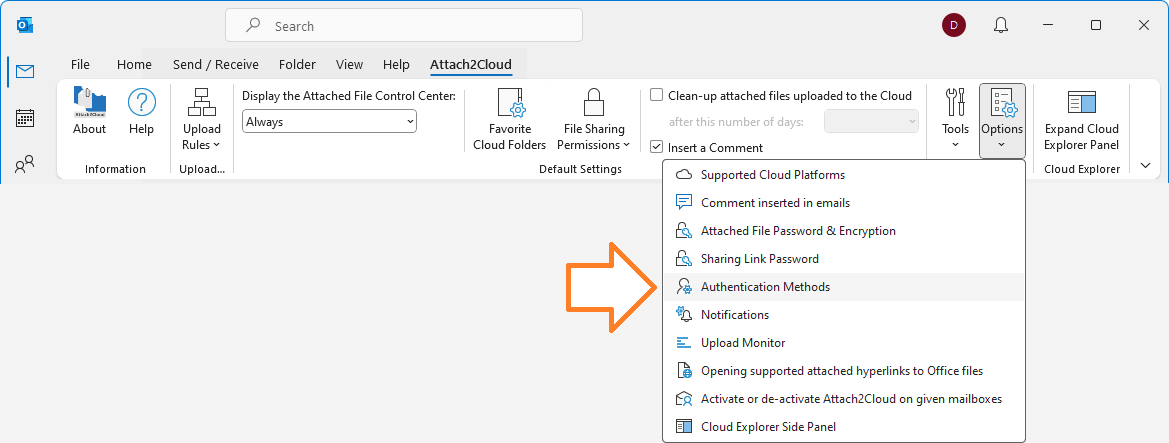The height and width of the screenshot is (443, 1169).
Task: Switch to the Help ribbon tab
Action: pos(397,65)
